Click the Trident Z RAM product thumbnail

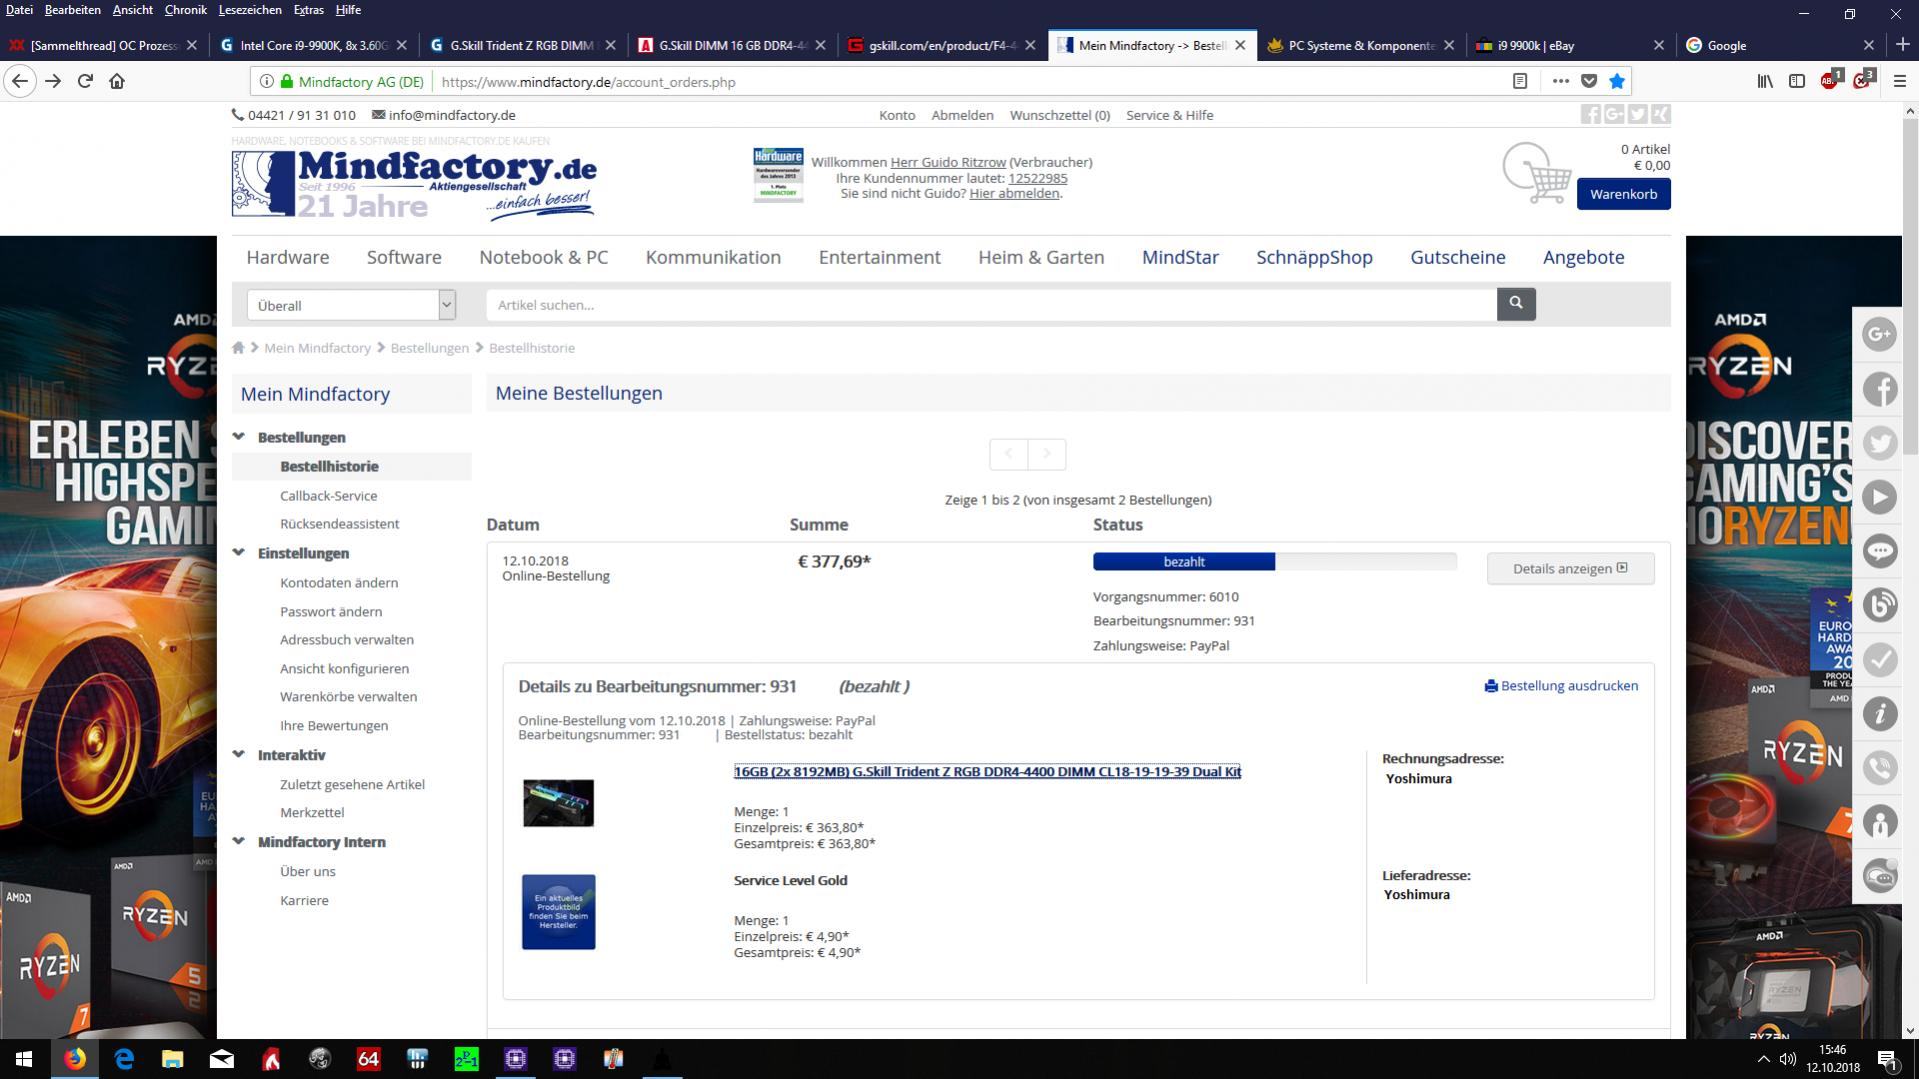(558, 803)
